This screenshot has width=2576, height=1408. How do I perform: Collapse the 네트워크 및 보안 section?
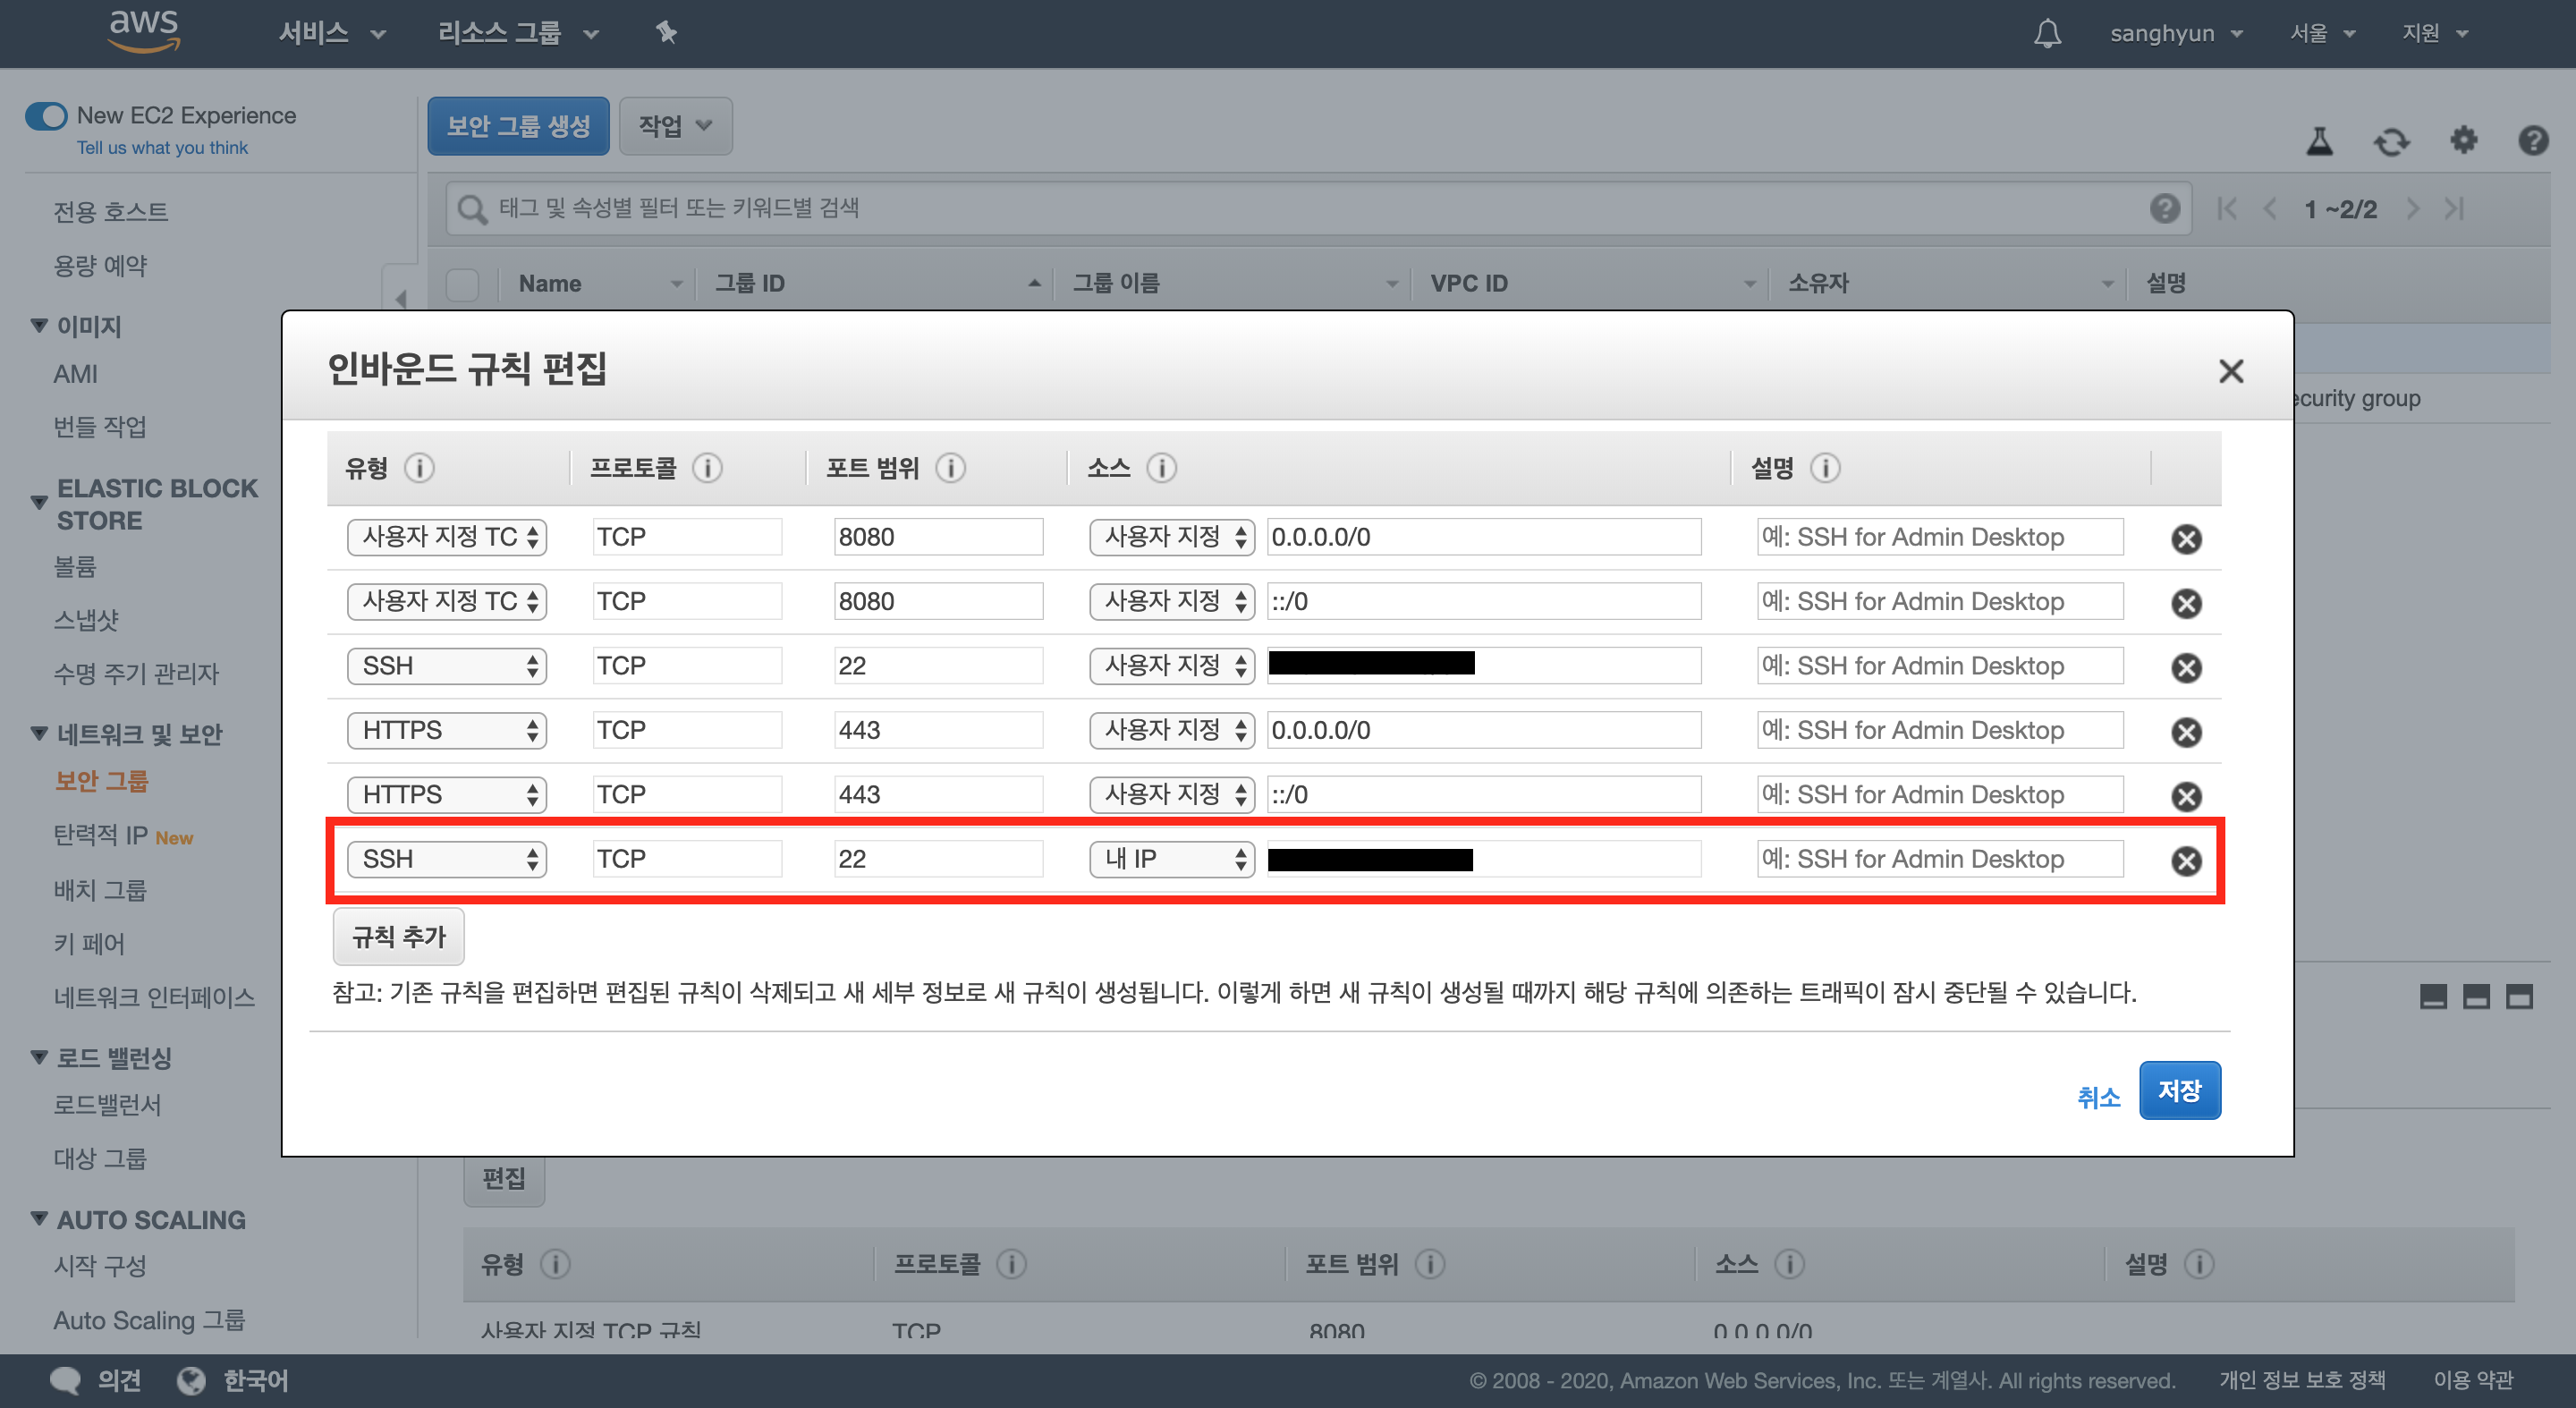39,734
